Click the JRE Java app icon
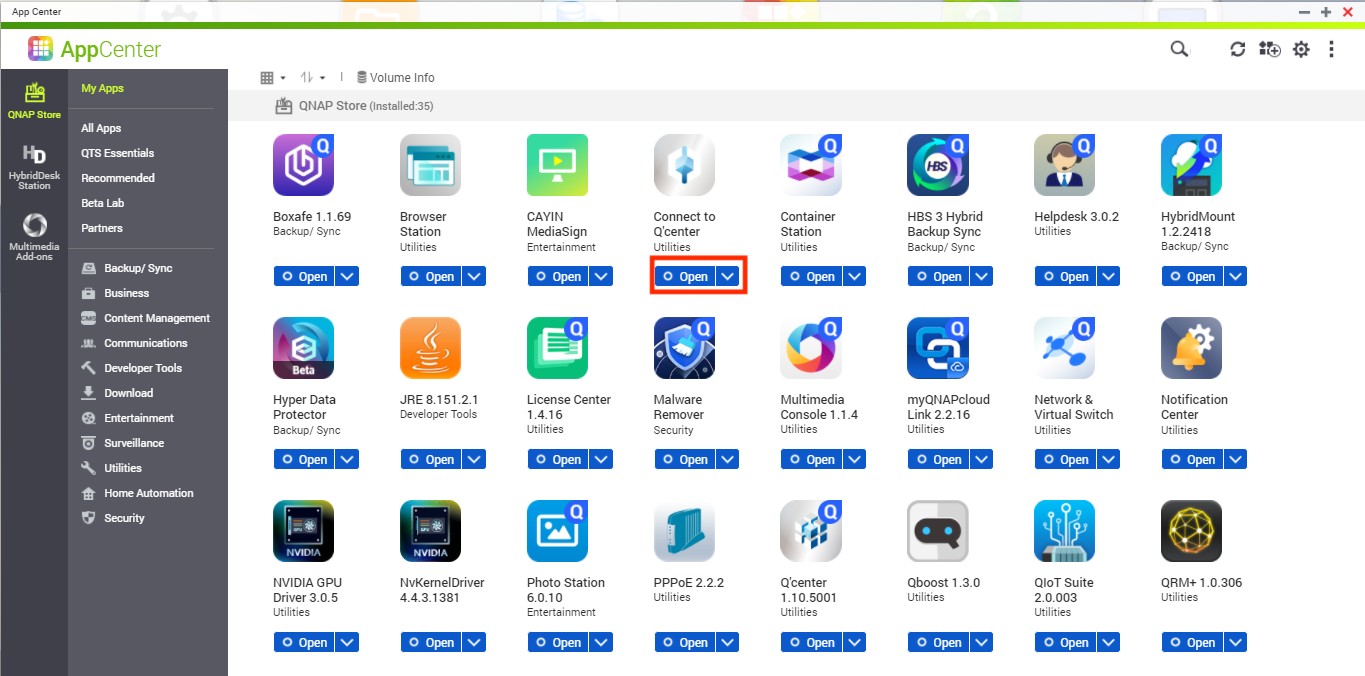The width and height of the screenshot is (1365, 676). click(430, 348)
